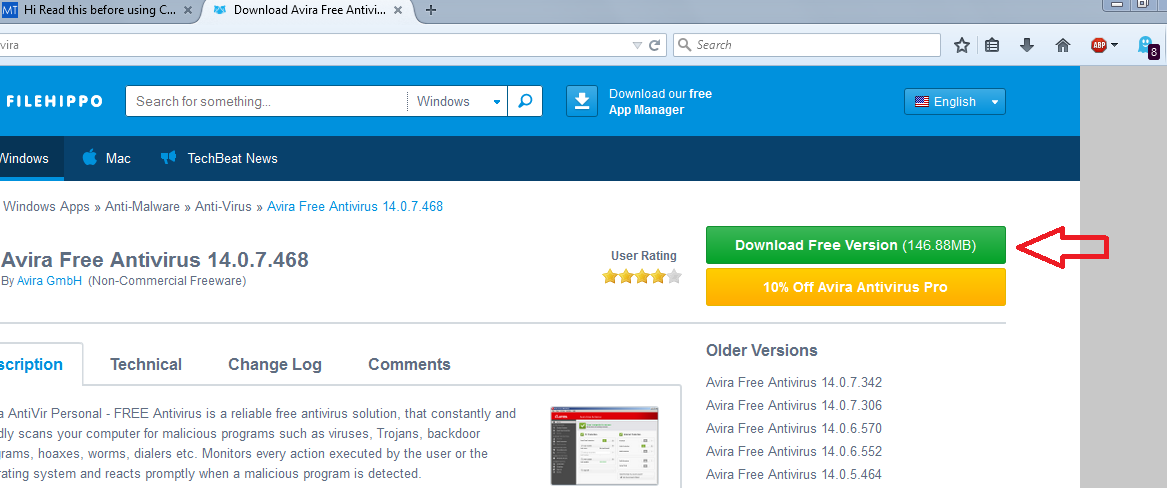Open older version 14.0.5.464
1167x488 pixels.
pos(794,475)
